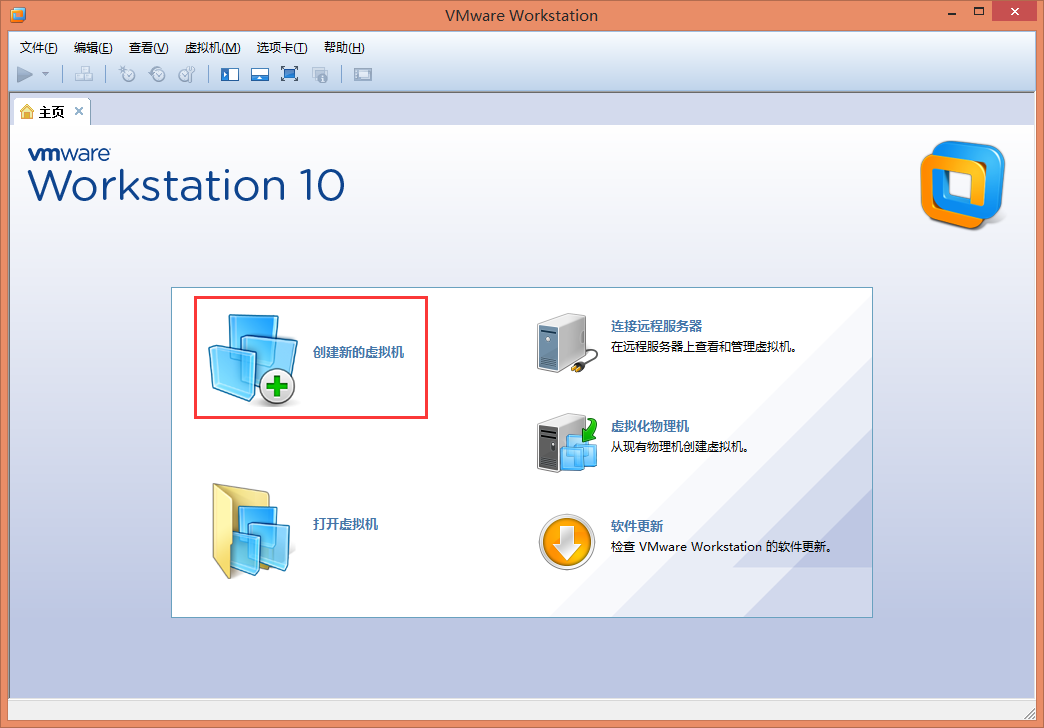Viewport: 1044px width, 728px height.
Task: Maximize the VMware Workstation window
Action: click(979, 11)
